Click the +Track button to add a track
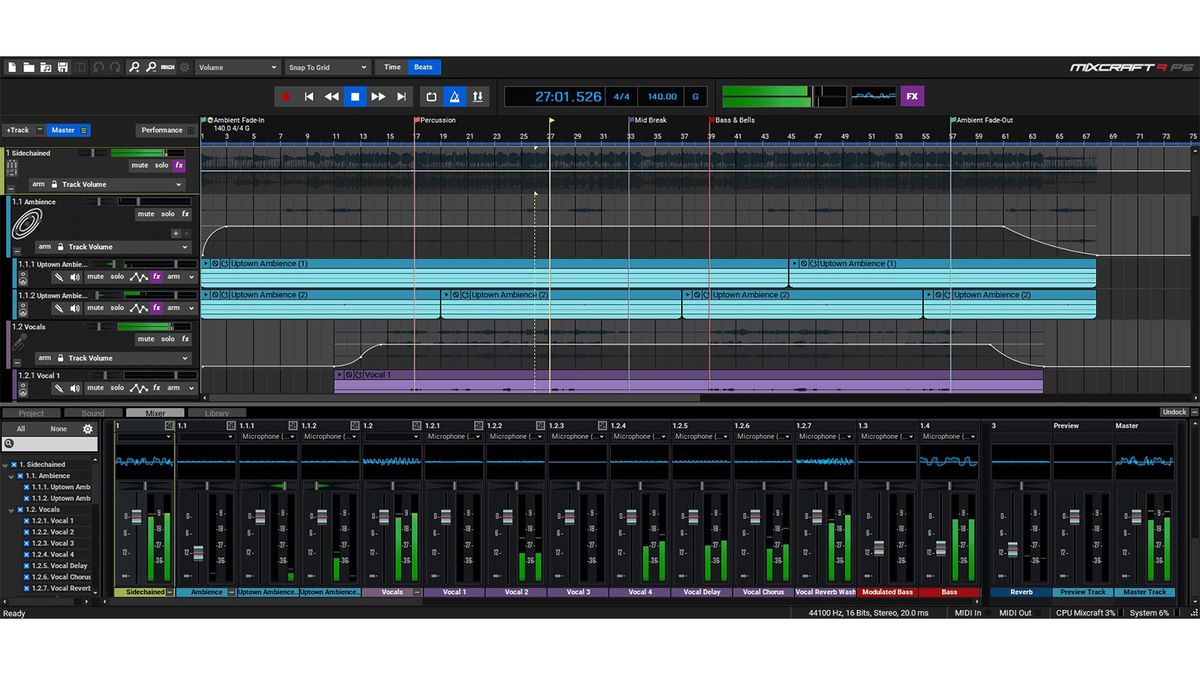Viewport: 1200px width, 675px height. tap(18, 130)
